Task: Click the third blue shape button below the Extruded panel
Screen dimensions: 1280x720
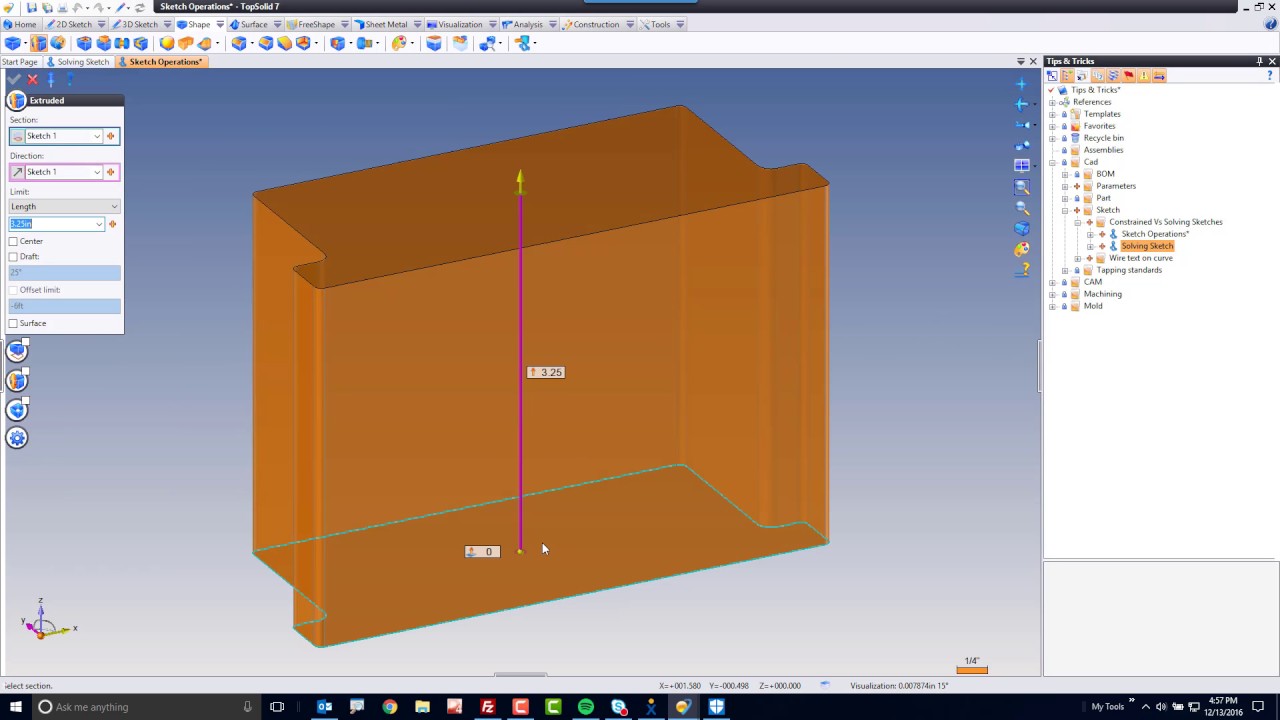Action: pos(17,410)
